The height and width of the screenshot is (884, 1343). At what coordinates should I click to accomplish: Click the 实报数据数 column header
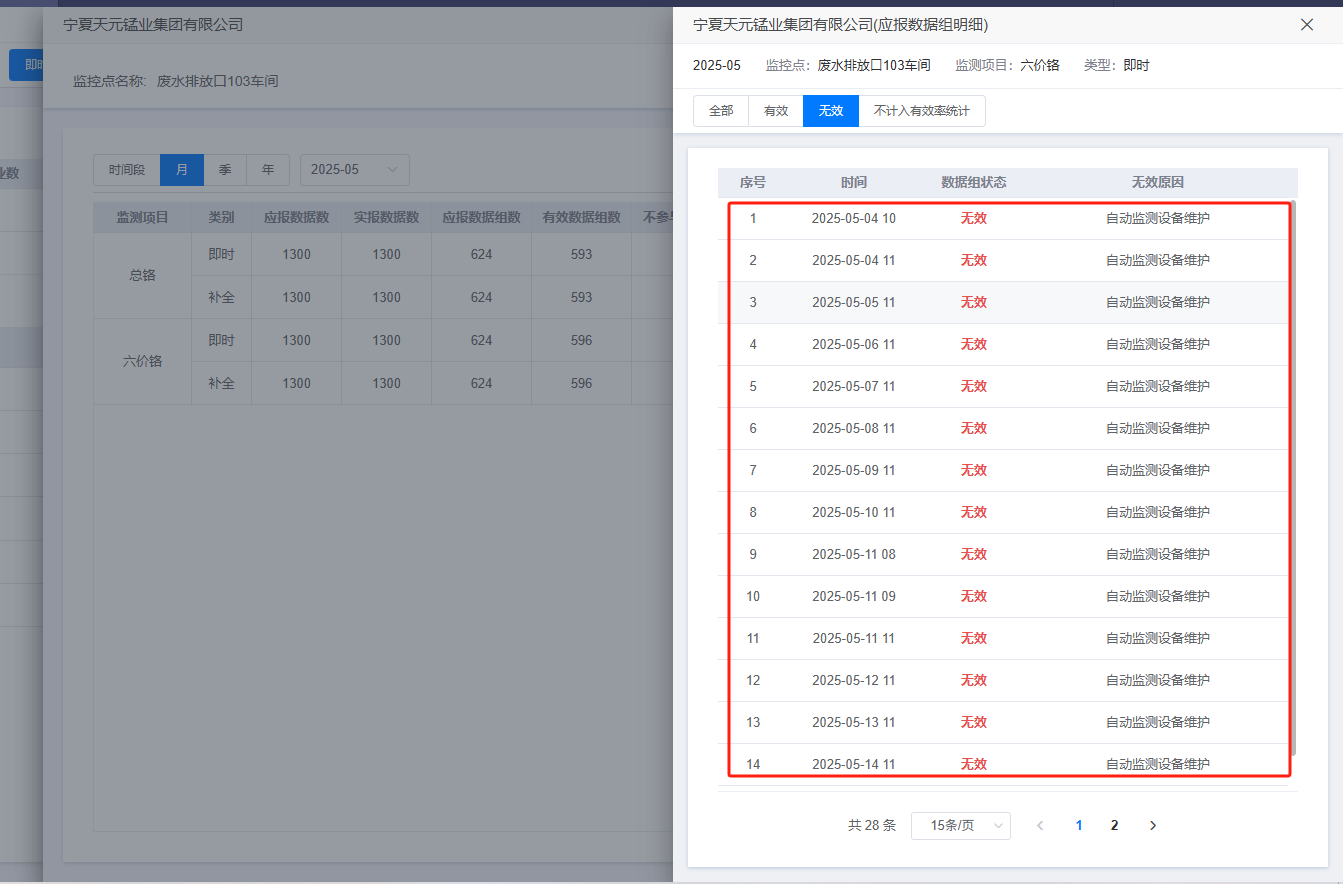click(386, 217)
